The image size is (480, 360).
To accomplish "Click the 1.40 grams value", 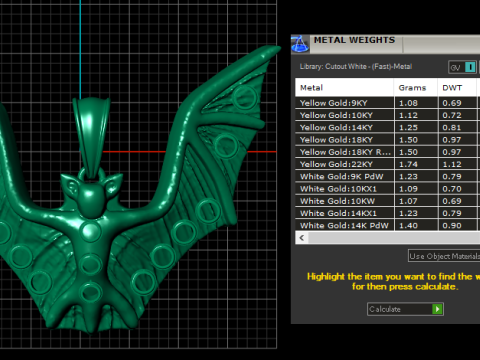I will click(408, 226).
